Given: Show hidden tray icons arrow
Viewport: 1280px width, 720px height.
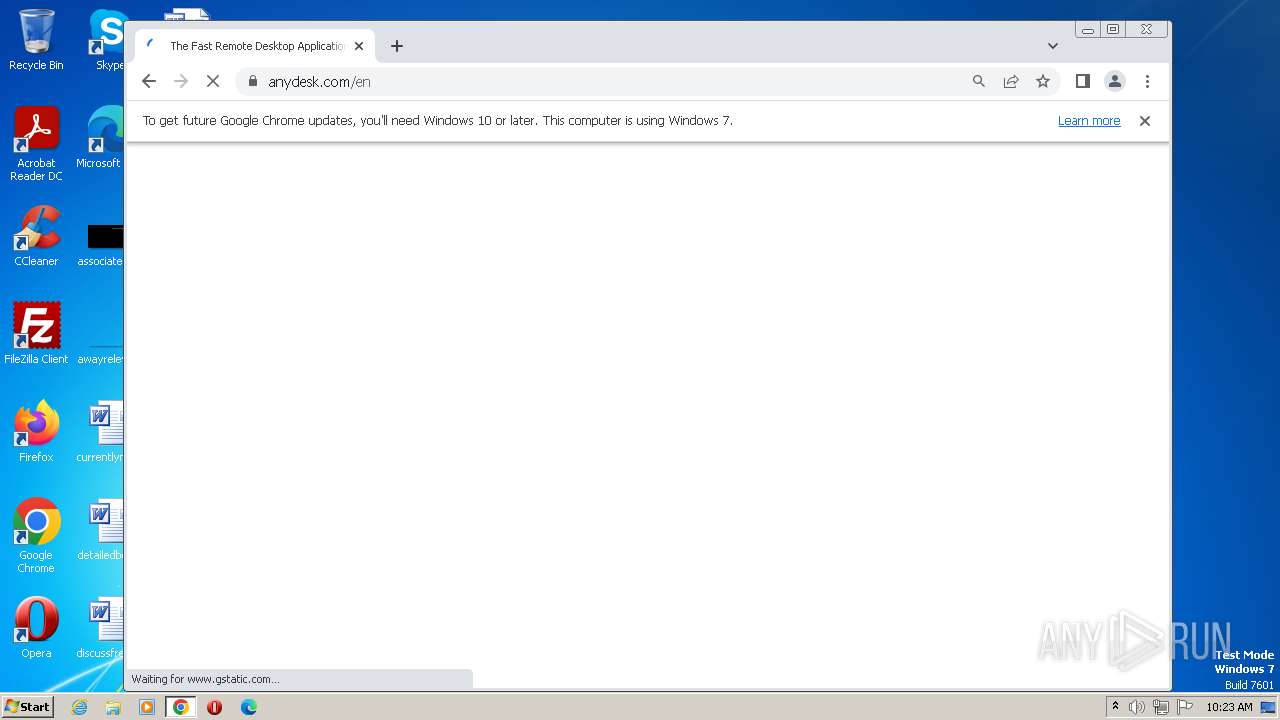Looking at the screenshot, I should click(x=1116, y=707).
